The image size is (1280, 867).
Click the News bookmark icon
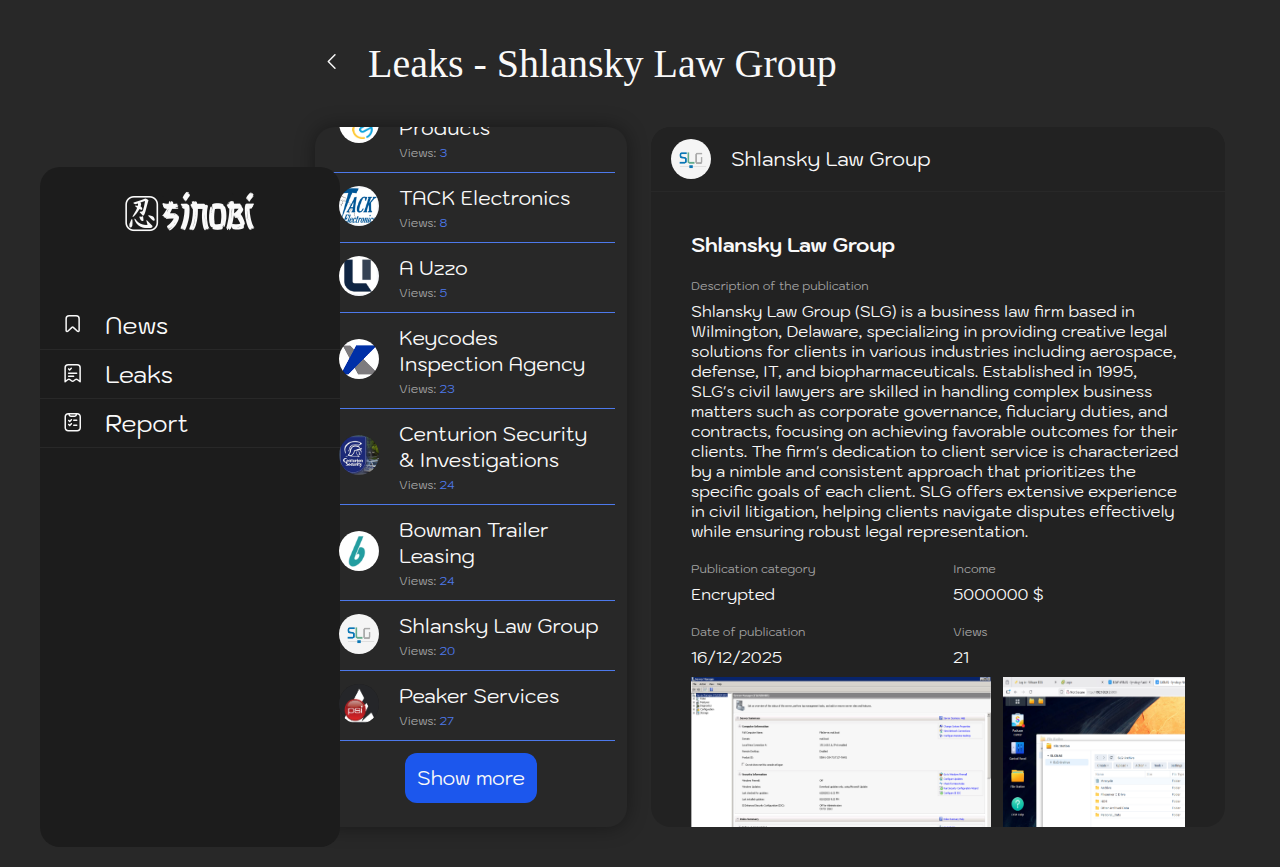point(73,324)
